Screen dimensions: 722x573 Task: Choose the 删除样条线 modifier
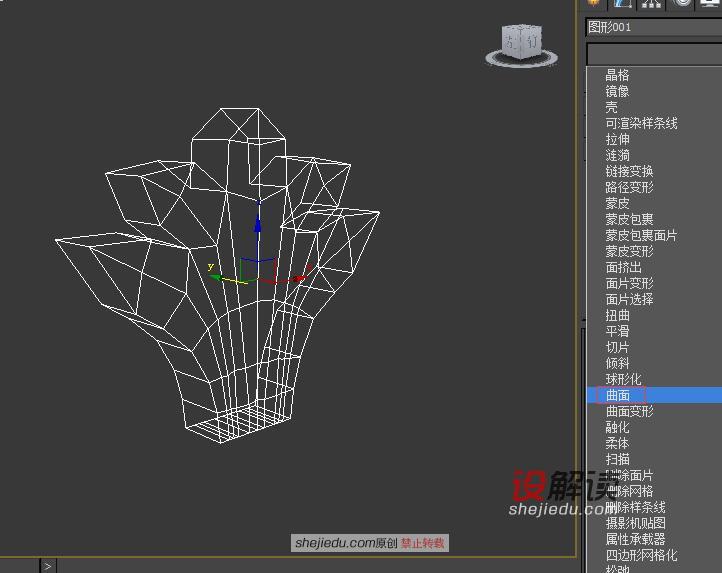click(635, 507)
